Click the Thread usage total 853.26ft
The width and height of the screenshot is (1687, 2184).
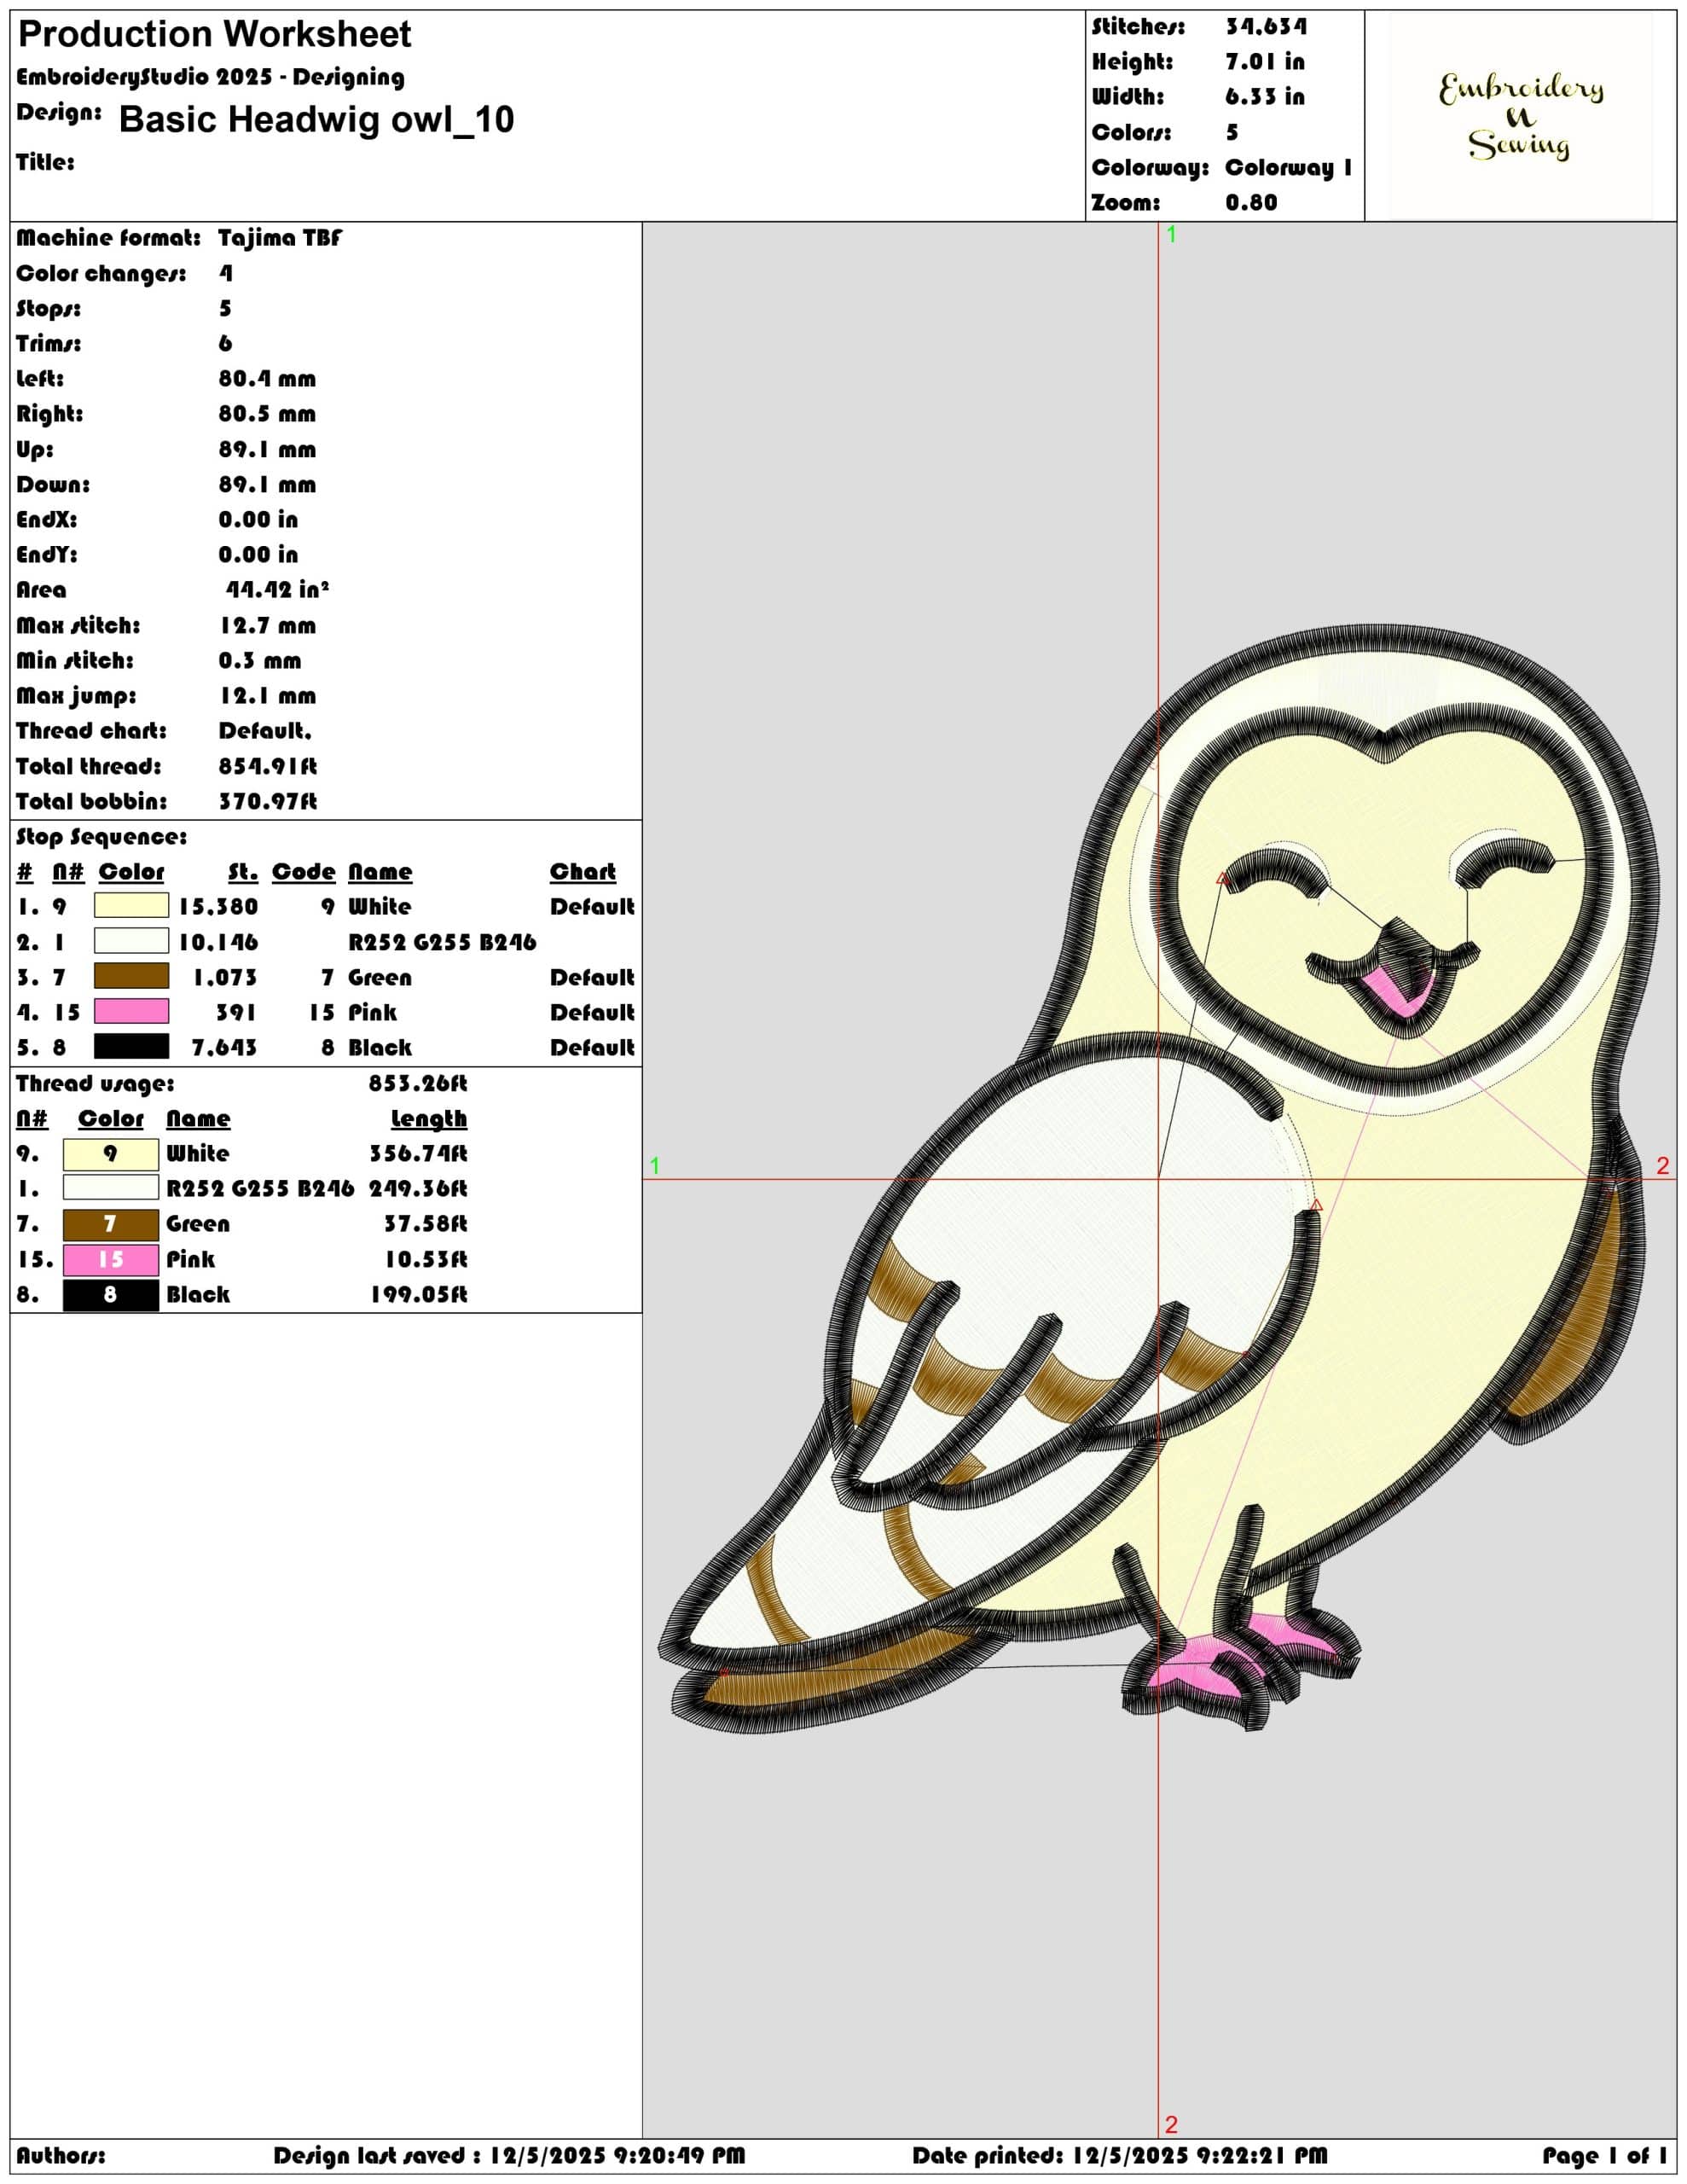click(x=418, y=1083)
